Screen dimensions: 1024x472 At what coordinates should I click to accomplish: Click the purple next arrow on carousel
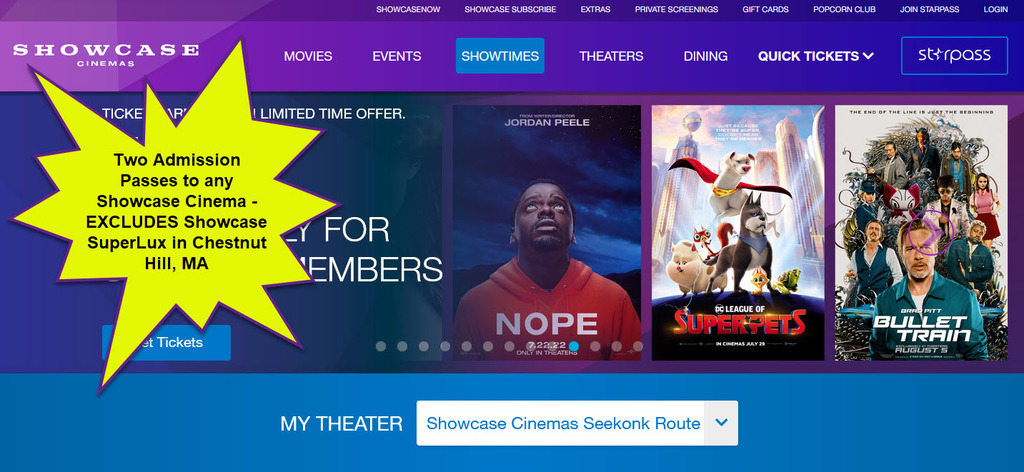click(x=931, y=230)
